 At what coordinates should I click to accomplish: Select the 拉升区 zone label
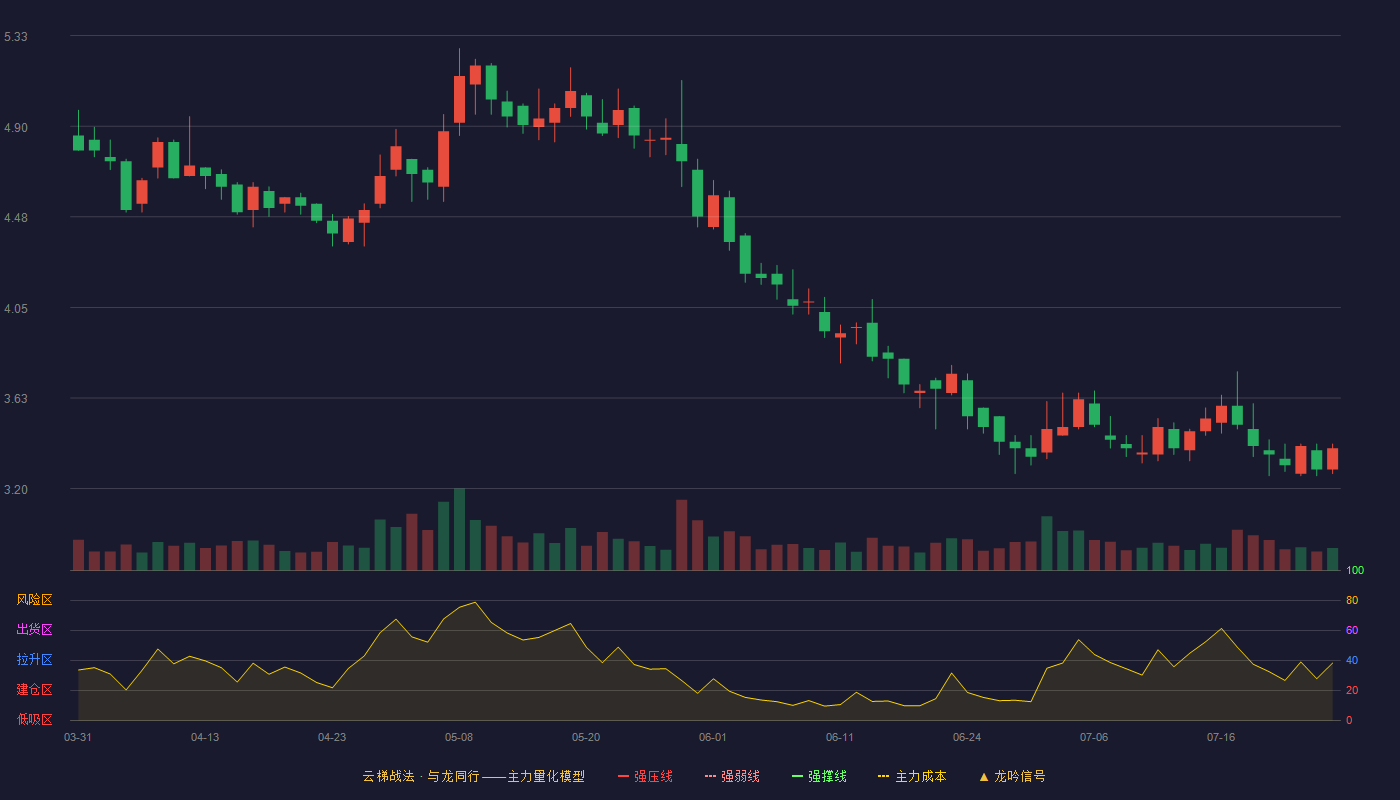[34, 660]
